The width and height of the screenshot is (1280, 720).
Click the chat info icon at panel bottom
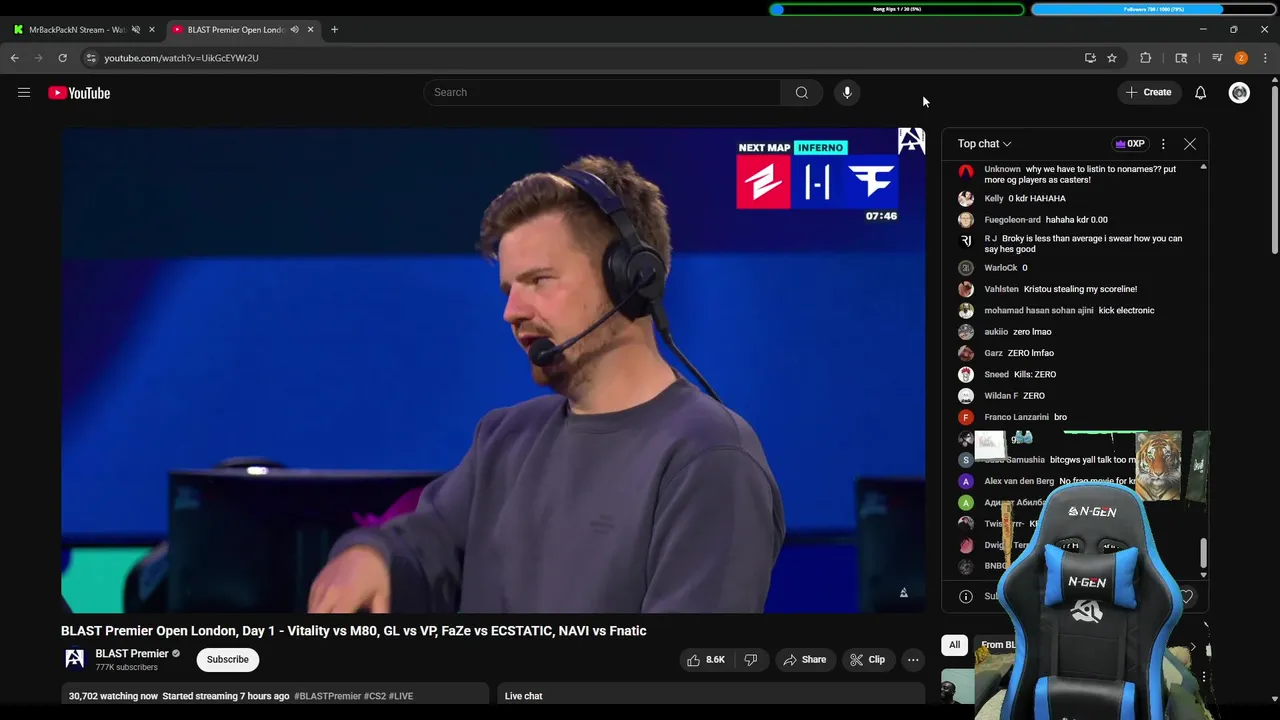tap(966, 596)
